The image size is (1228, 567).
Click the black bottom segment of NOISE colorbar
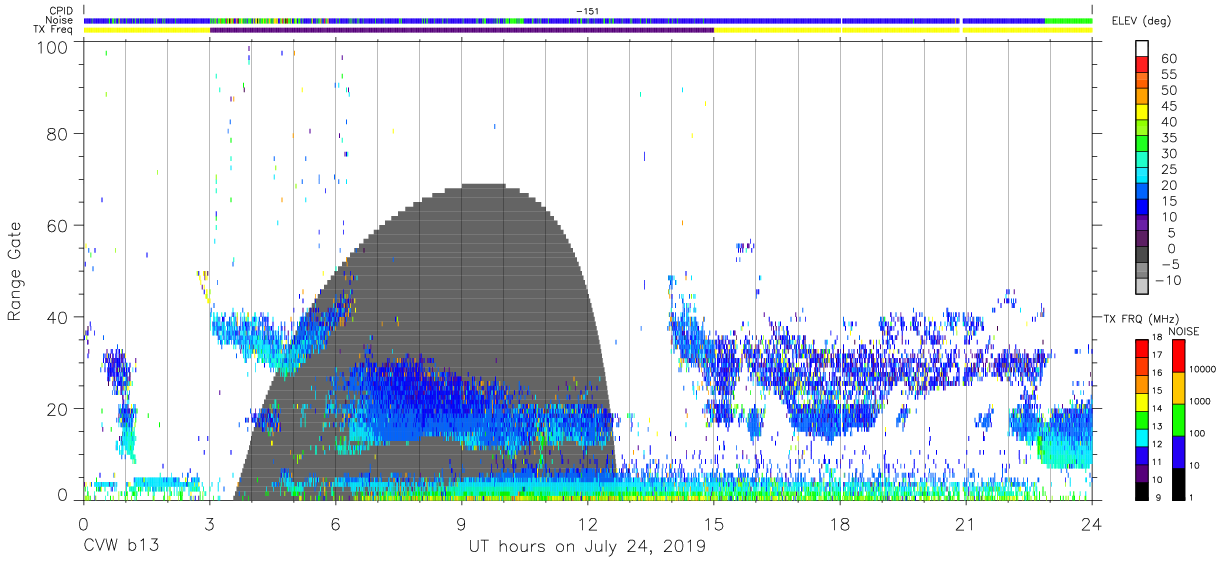coord(1177,482)
